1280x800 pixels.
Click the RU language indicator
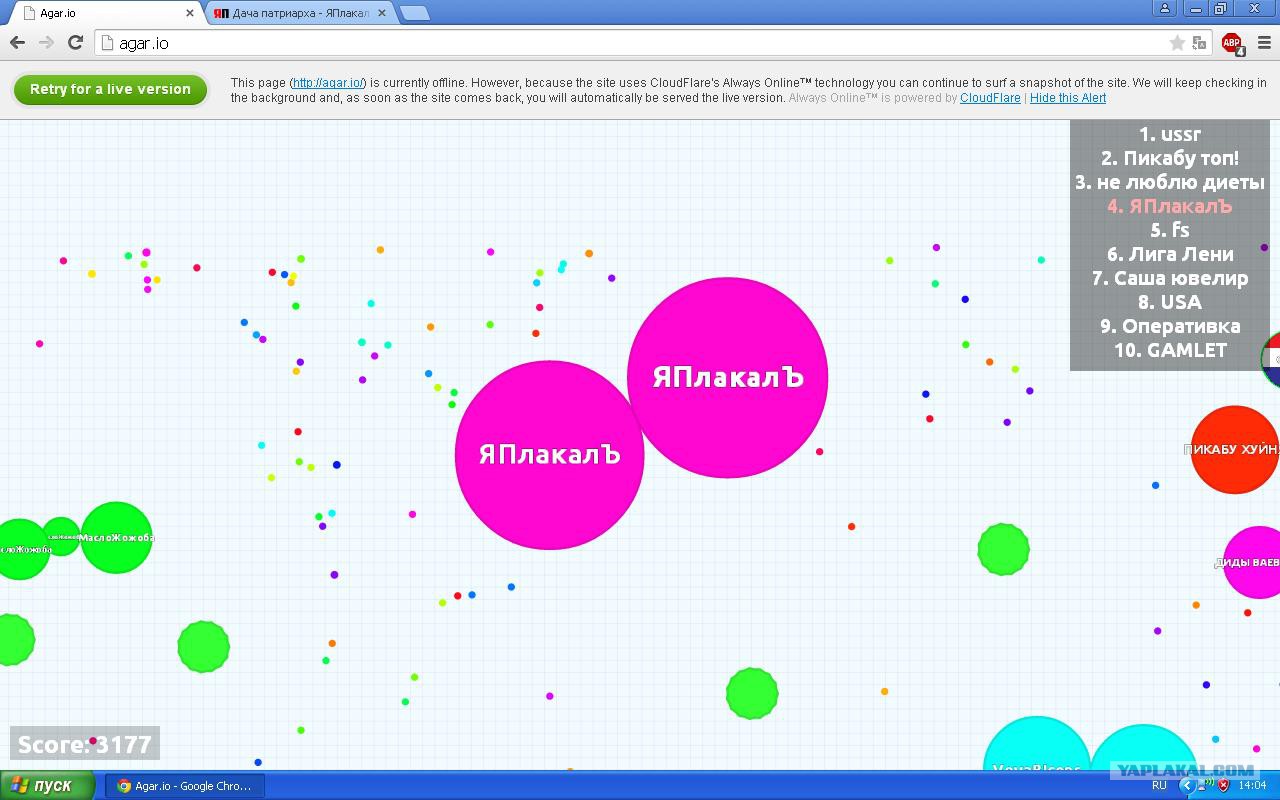pos(1159,785)
